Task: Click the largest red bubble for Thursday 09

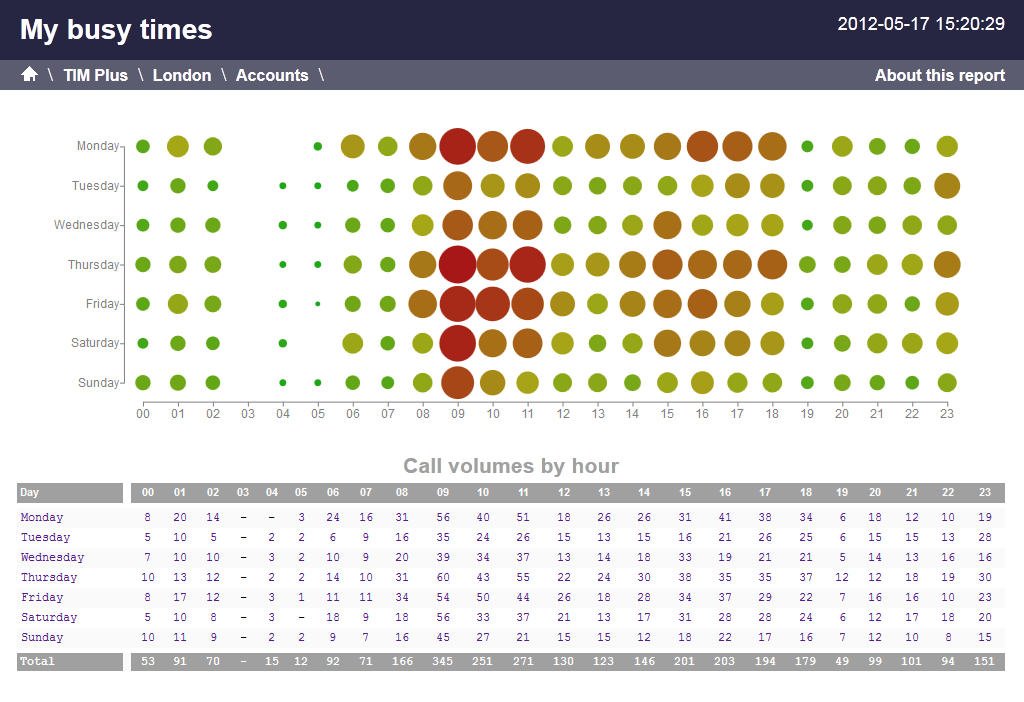Action: tap(457, 265)
